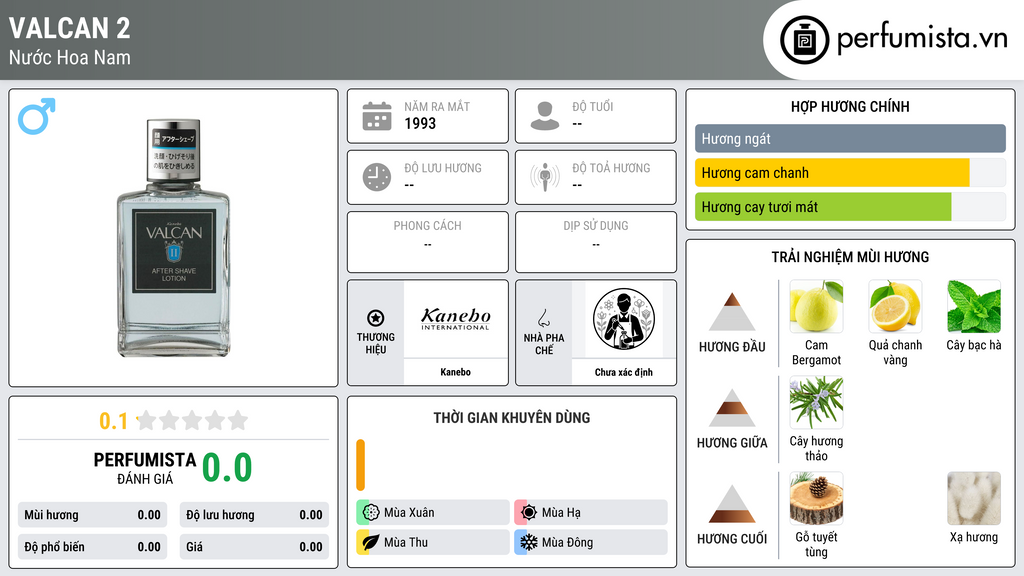The image size is (1024, 576).
Task: Click the Trải nghiệm mùi hương heading
Action: pyautogui.click(x=850, y=257)
